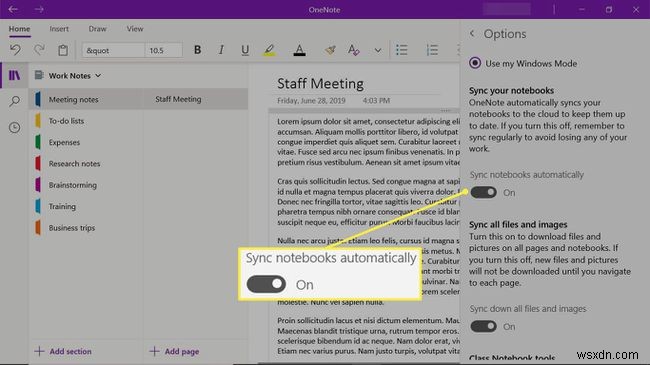Insert a numbered list
The image size is (650, 365).
[x=432, y=50]
